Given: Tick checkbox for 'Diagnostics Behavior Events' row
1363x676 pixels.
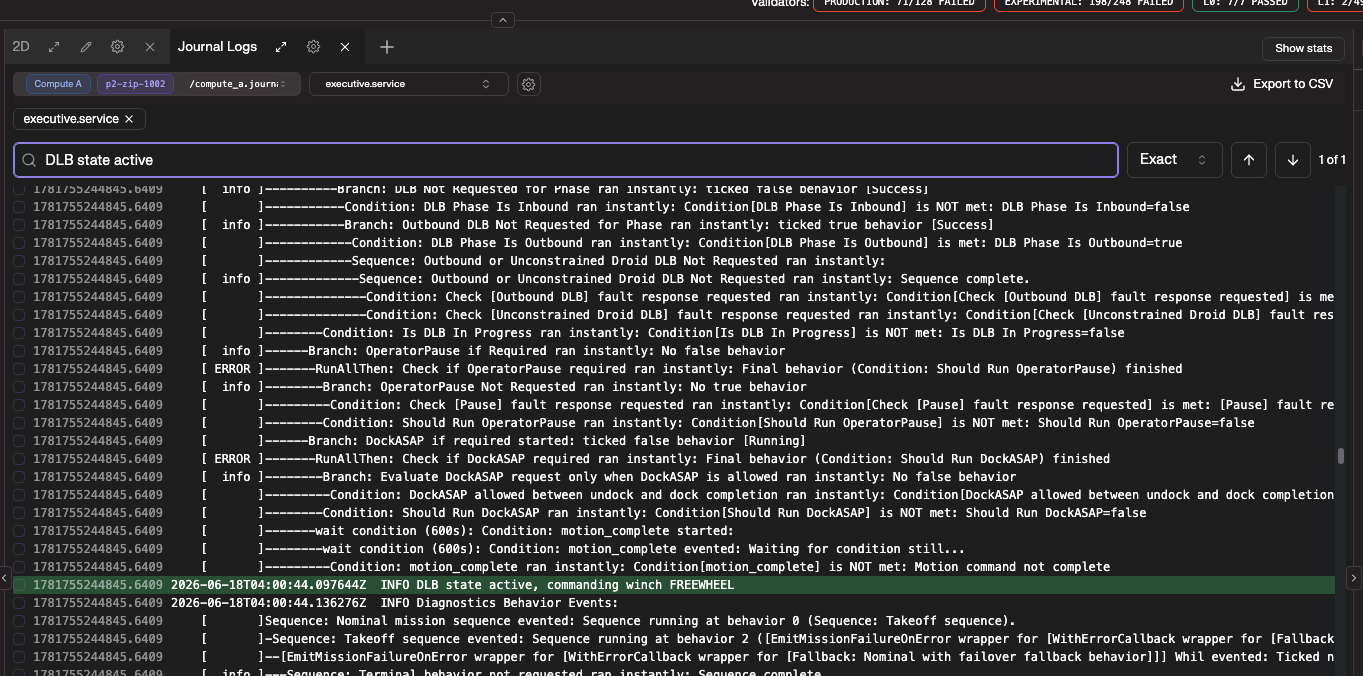Looking at the screenshot, I should 19,603.
